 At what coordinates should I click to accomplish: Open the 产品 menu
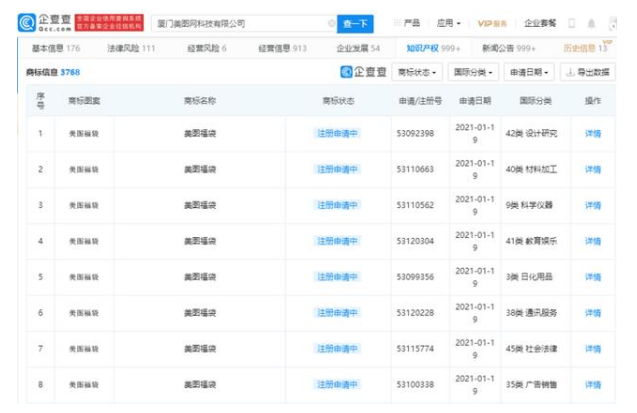(407, 23)
